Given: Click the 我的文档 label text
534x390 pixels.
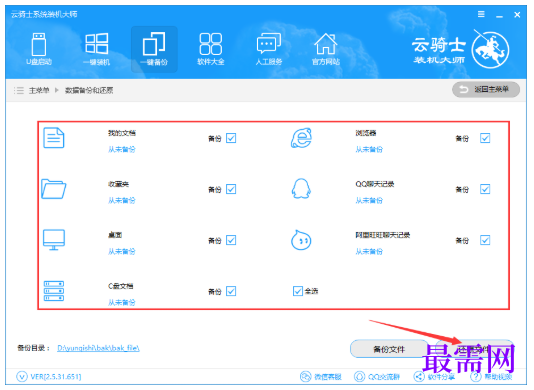Looking at the screenshot, I should [122, 133].
